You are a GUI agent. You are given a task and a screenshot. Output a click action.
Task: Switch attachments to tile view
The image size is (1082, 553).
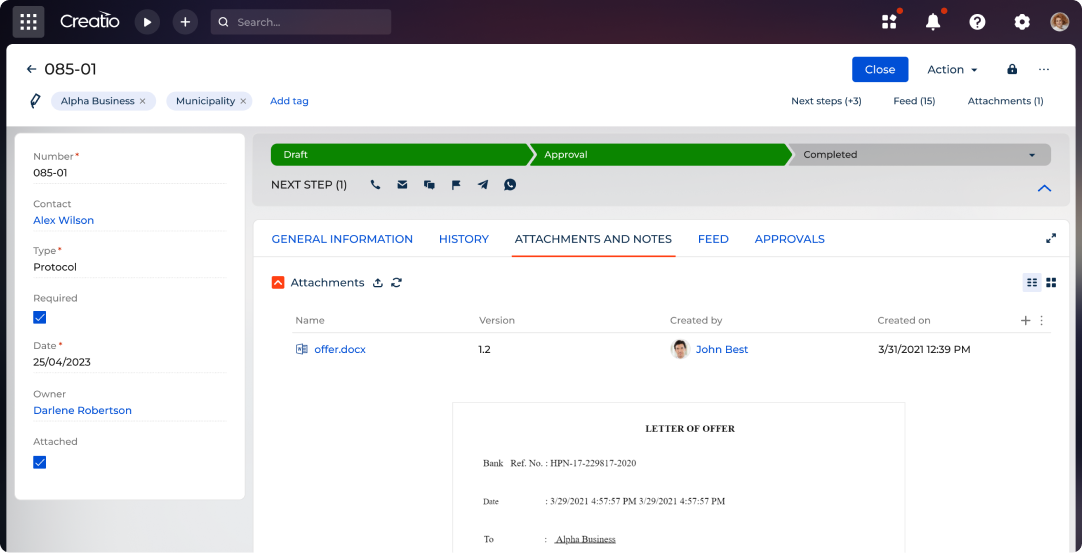tap(1051, 283)
